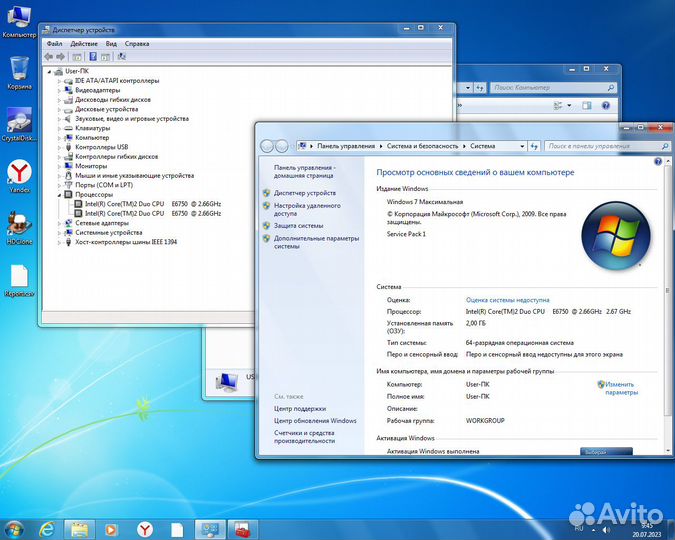Click Система и безопасность breadcrumb
The image size is (675, 540).
[x=422, y=146]
